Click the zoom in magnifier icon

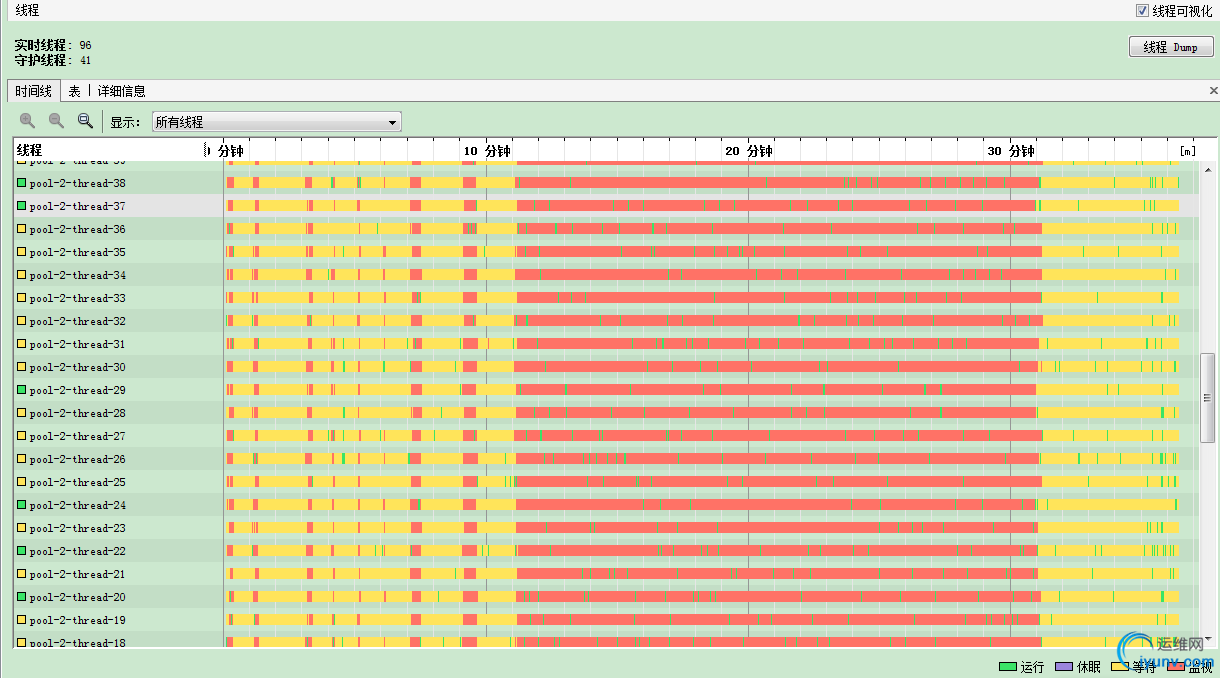pos(27,121)
